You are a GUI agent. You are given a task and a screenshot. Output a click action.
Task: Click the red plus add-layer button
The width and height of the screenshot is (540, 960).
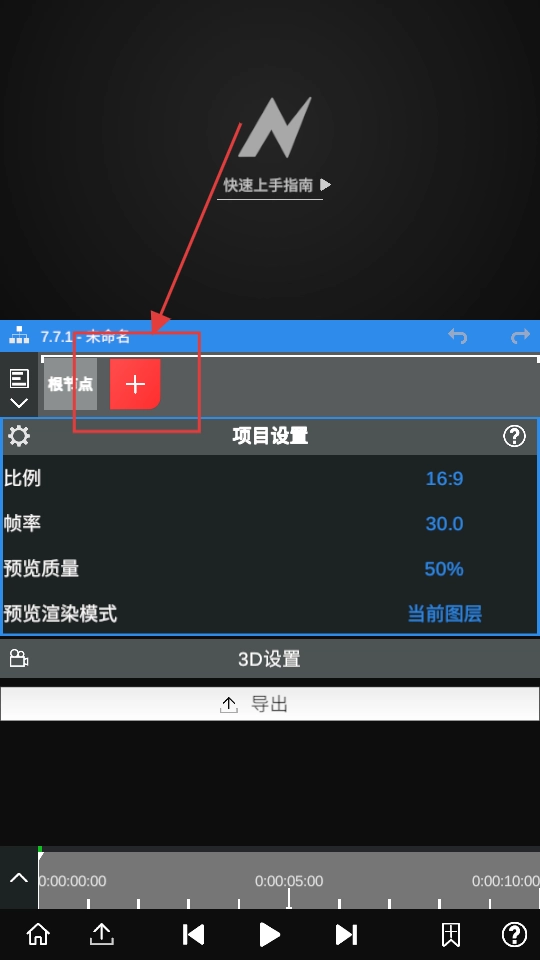(x=135, y=384)
